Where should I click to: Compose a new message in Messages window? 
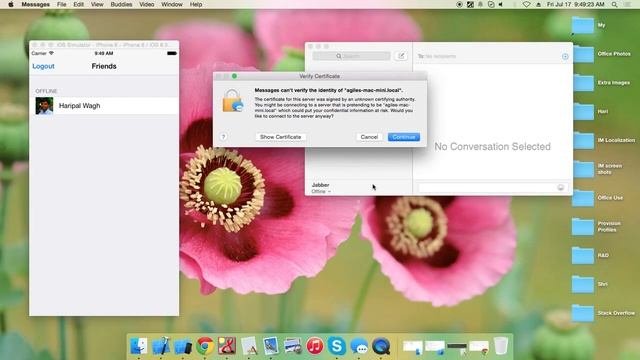tap(401, 56)
